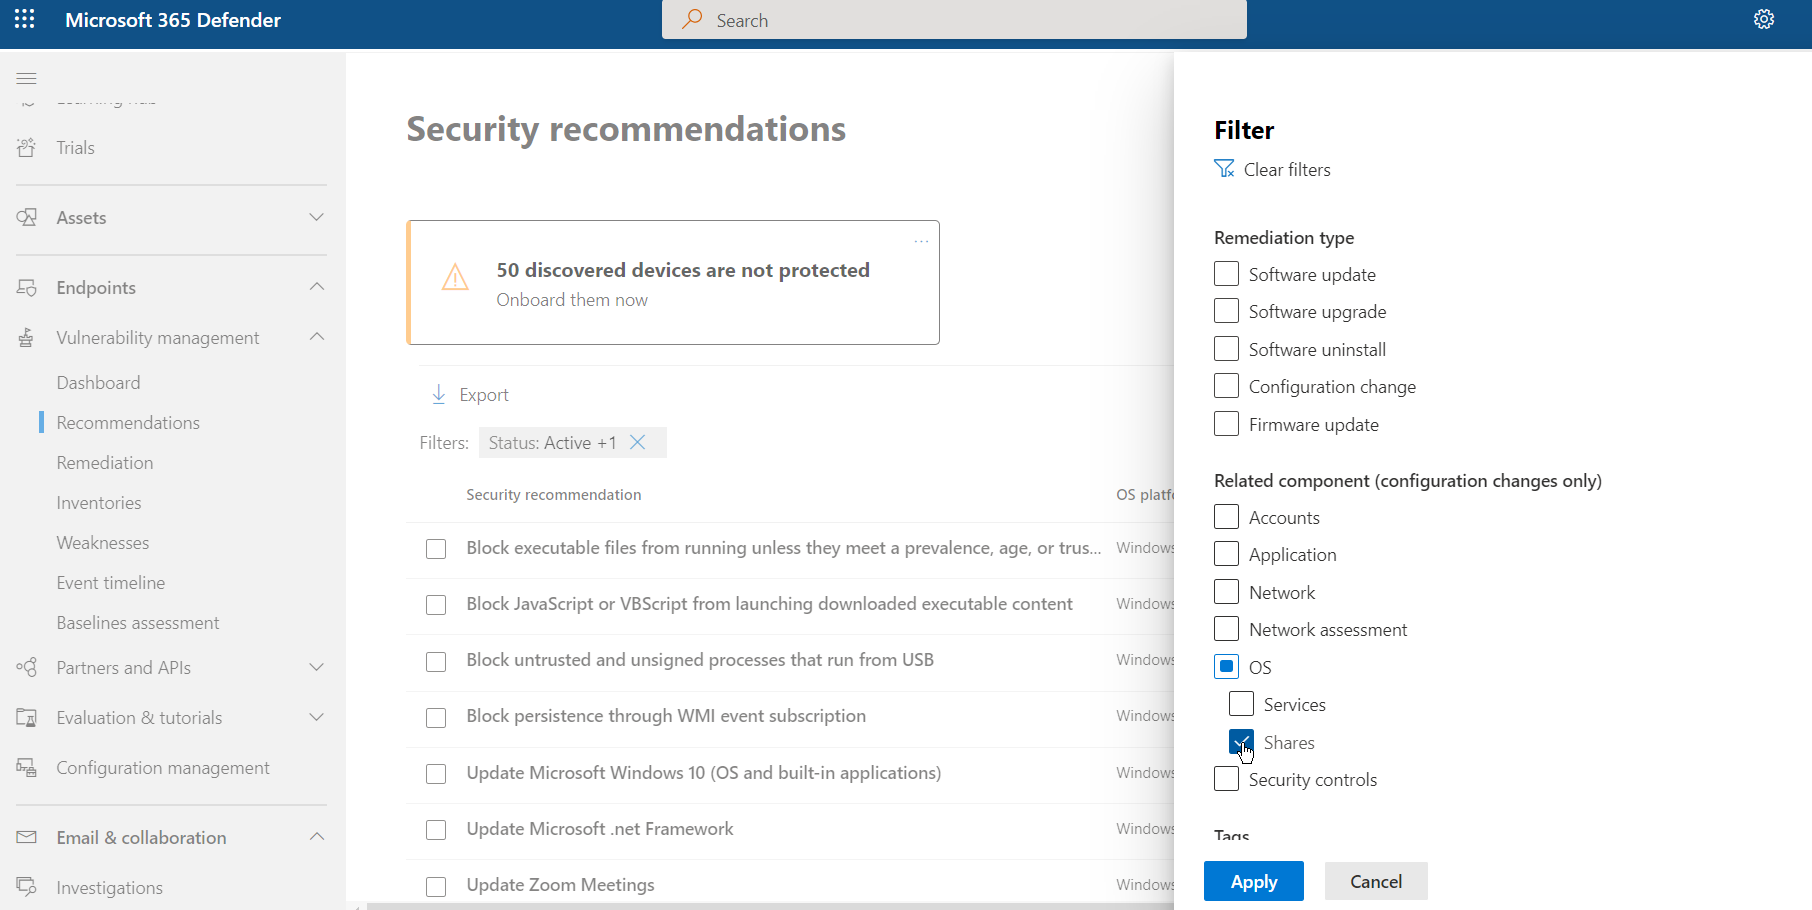The image size is (1812, 910).
Task: Open the settings gear icon
Action: 1764,20
